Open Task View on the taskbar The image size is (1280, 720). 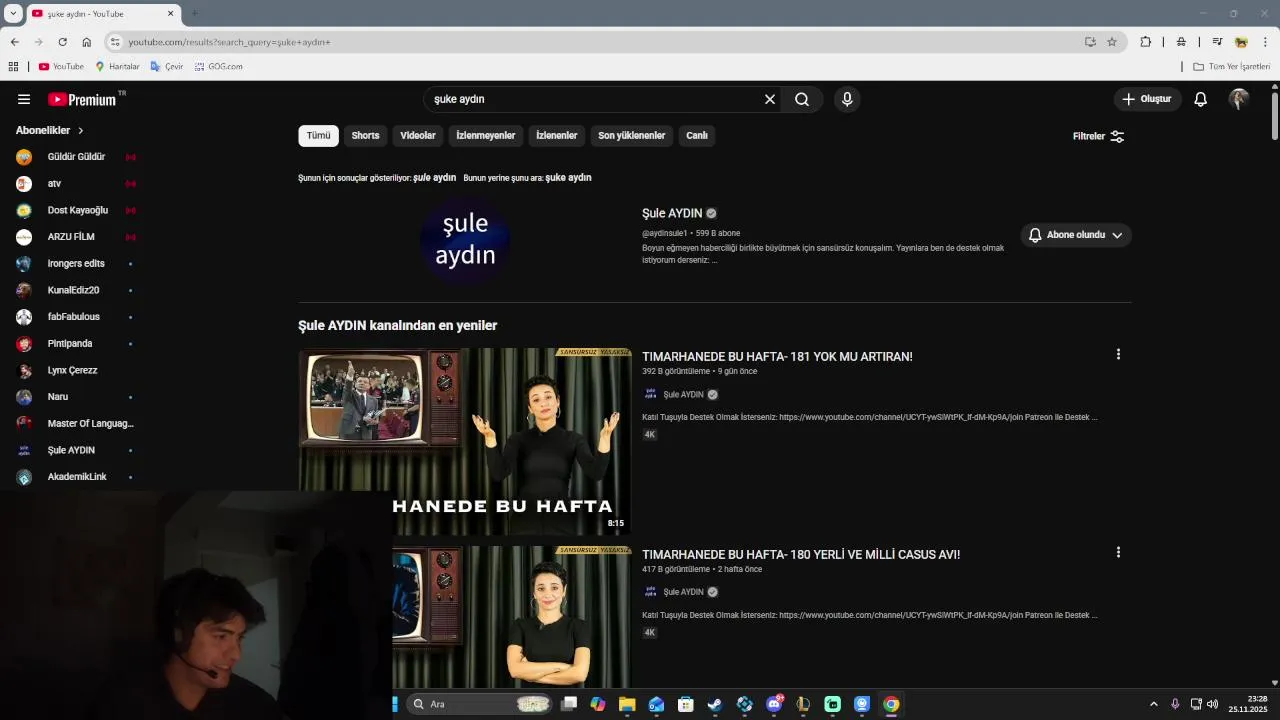pos(569,704)
